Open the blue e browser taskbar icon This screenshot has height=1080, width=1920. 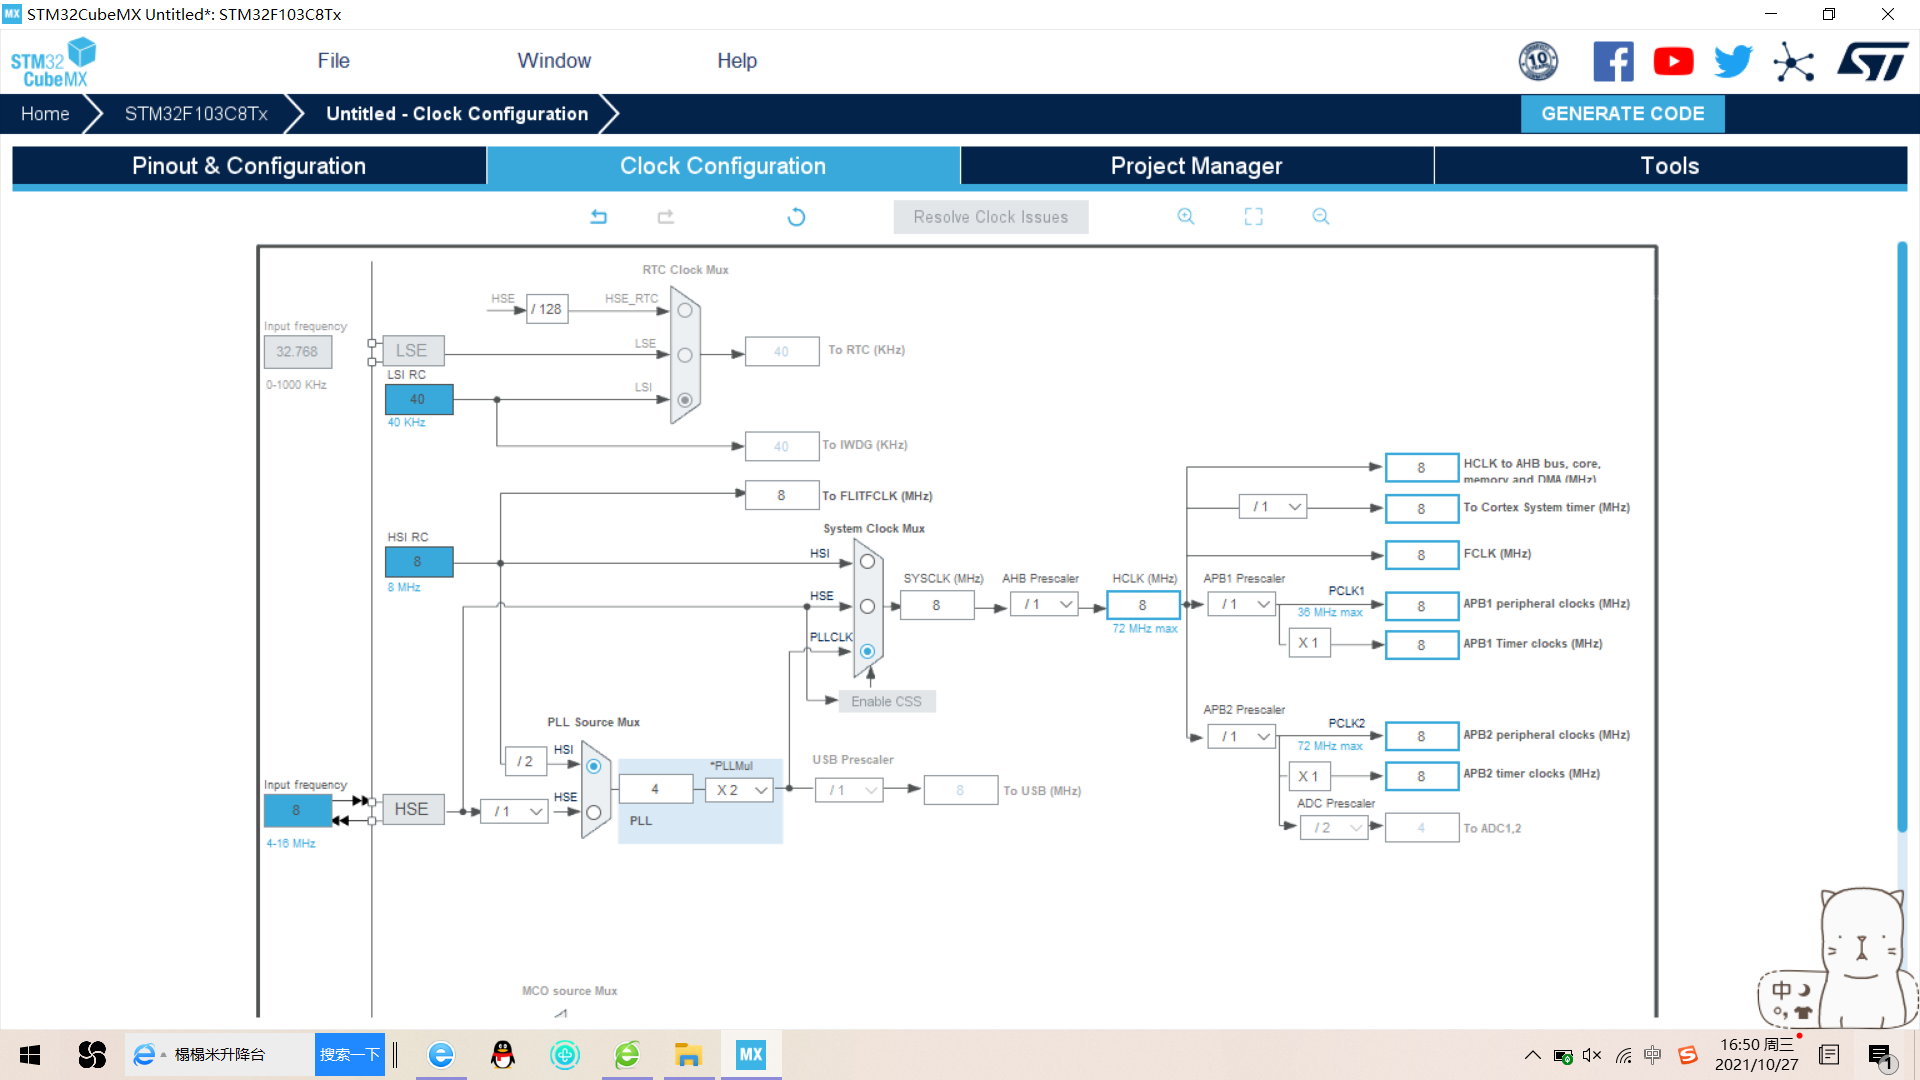[441, 1055]
